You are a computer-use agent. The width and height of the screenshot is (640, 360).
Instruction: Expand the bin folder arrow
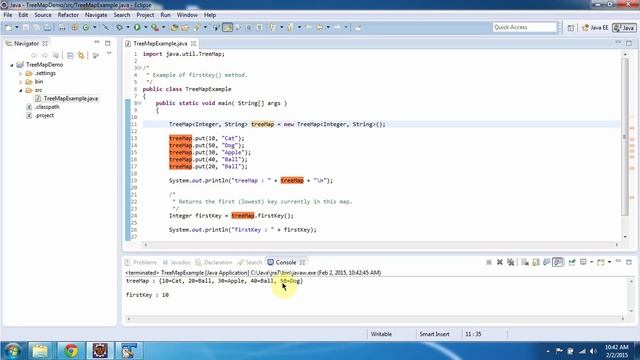(21, 82)
